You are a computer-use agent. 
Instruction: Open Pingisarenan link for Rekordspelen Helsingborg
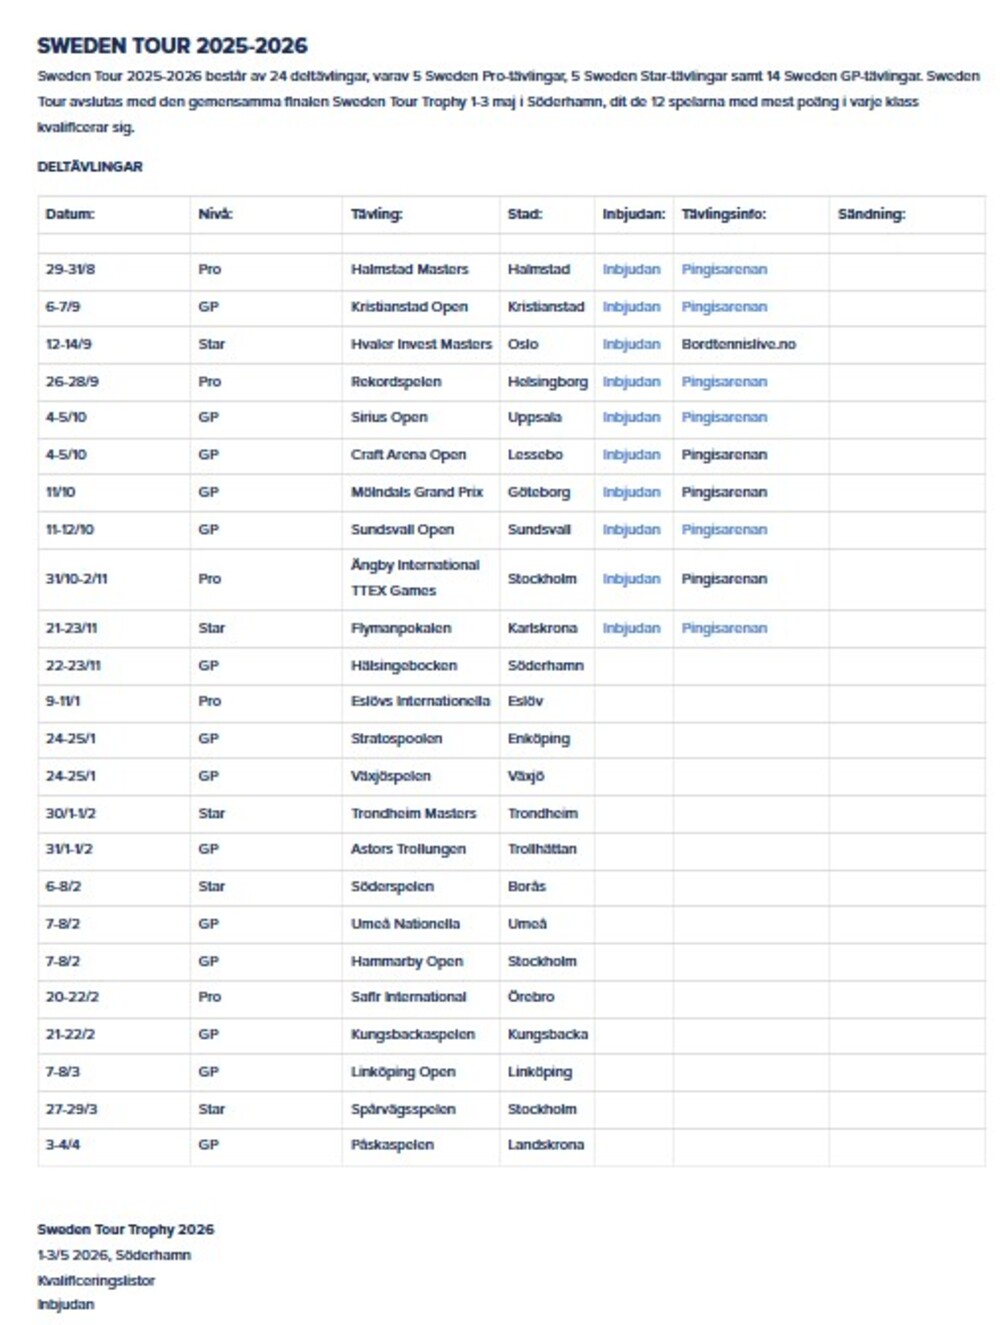click(724, 382)
